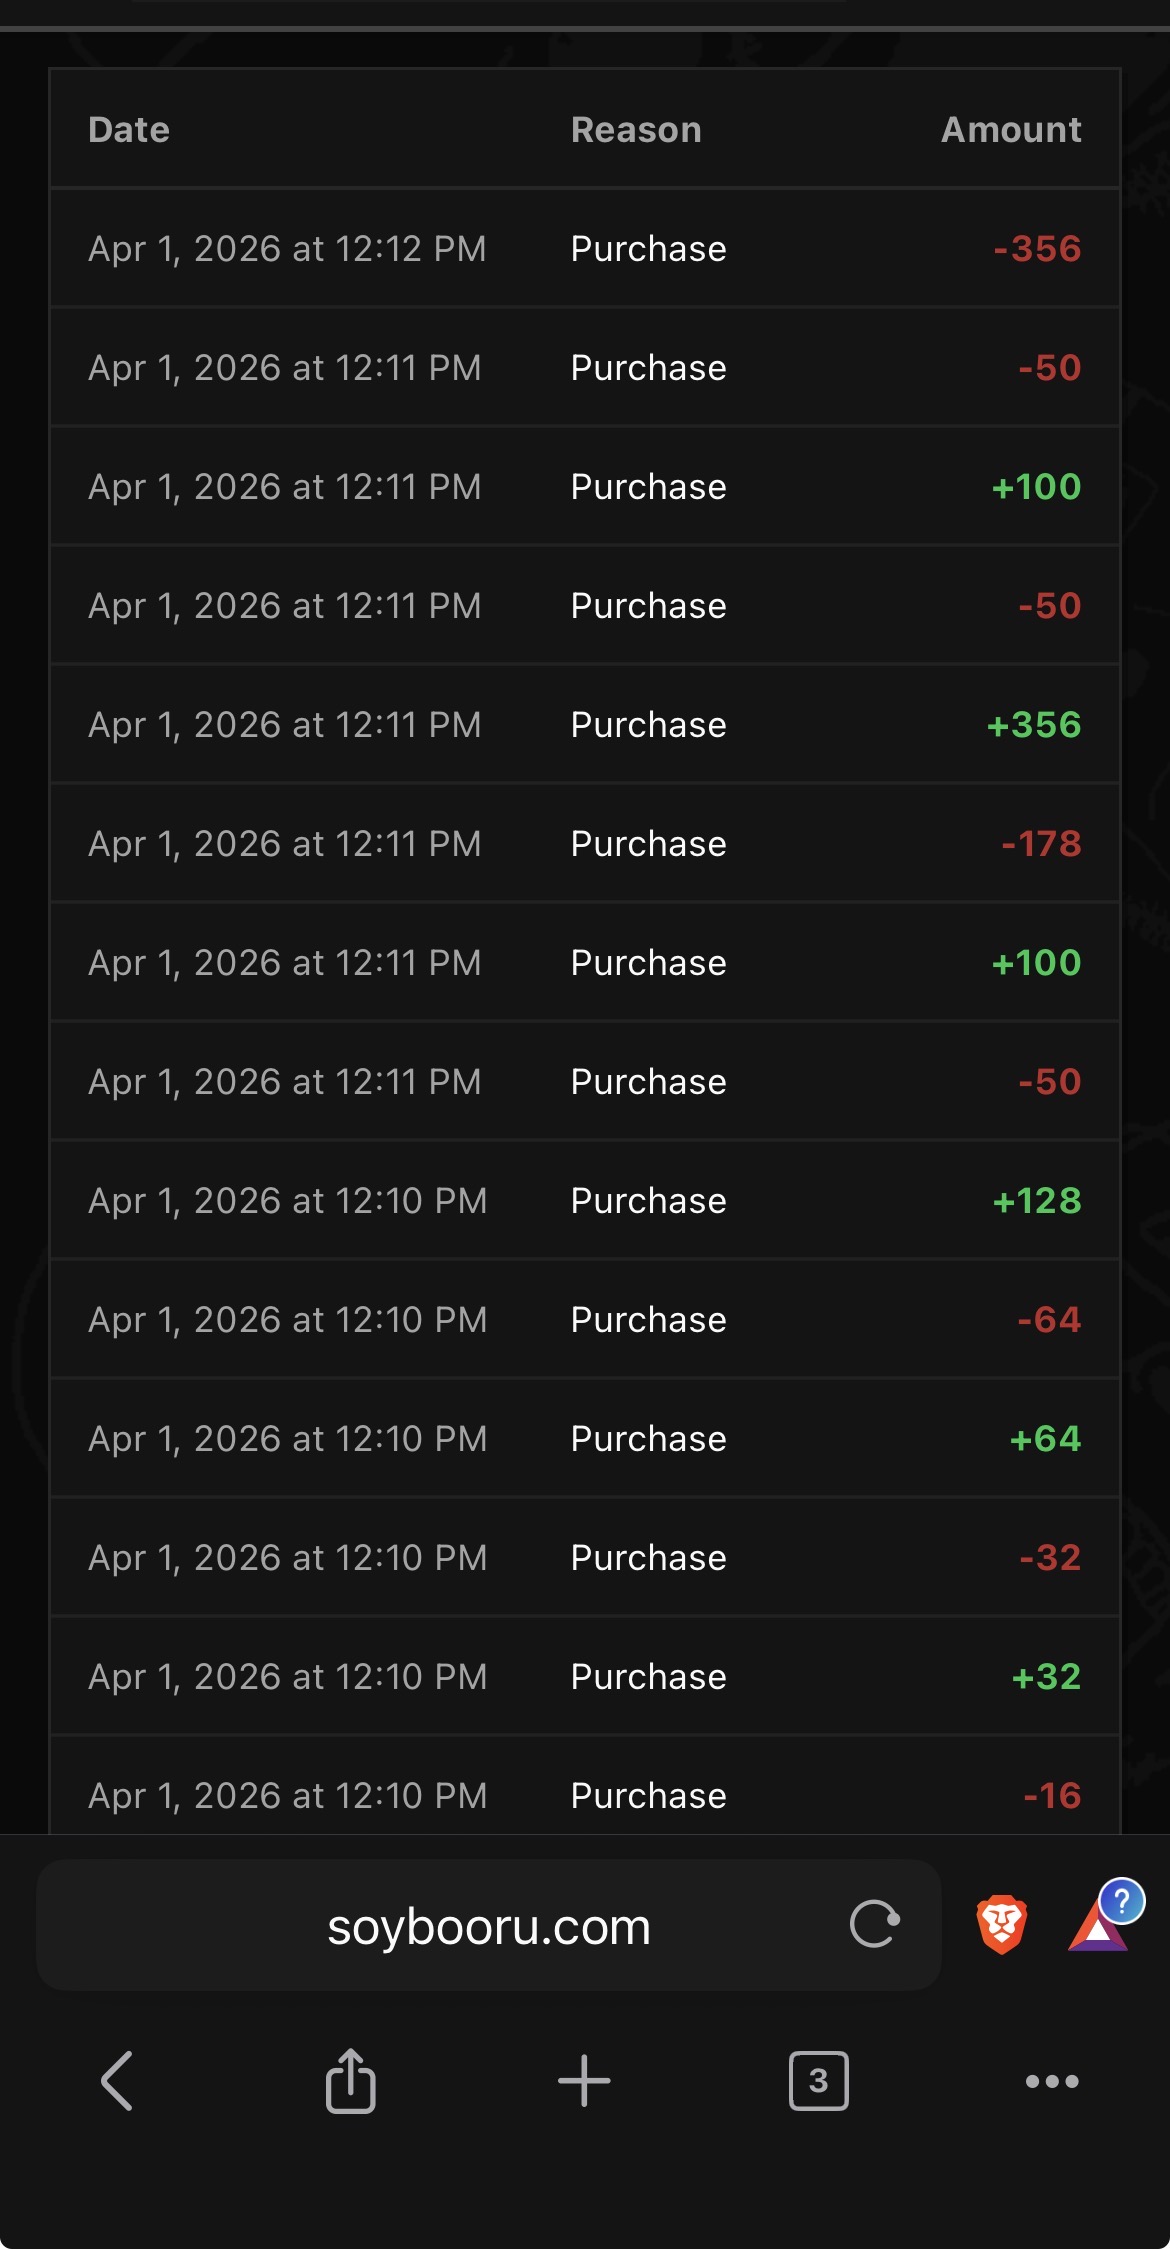
Task: Select the -64 purchase row
Action: [x=584, y=1320]
